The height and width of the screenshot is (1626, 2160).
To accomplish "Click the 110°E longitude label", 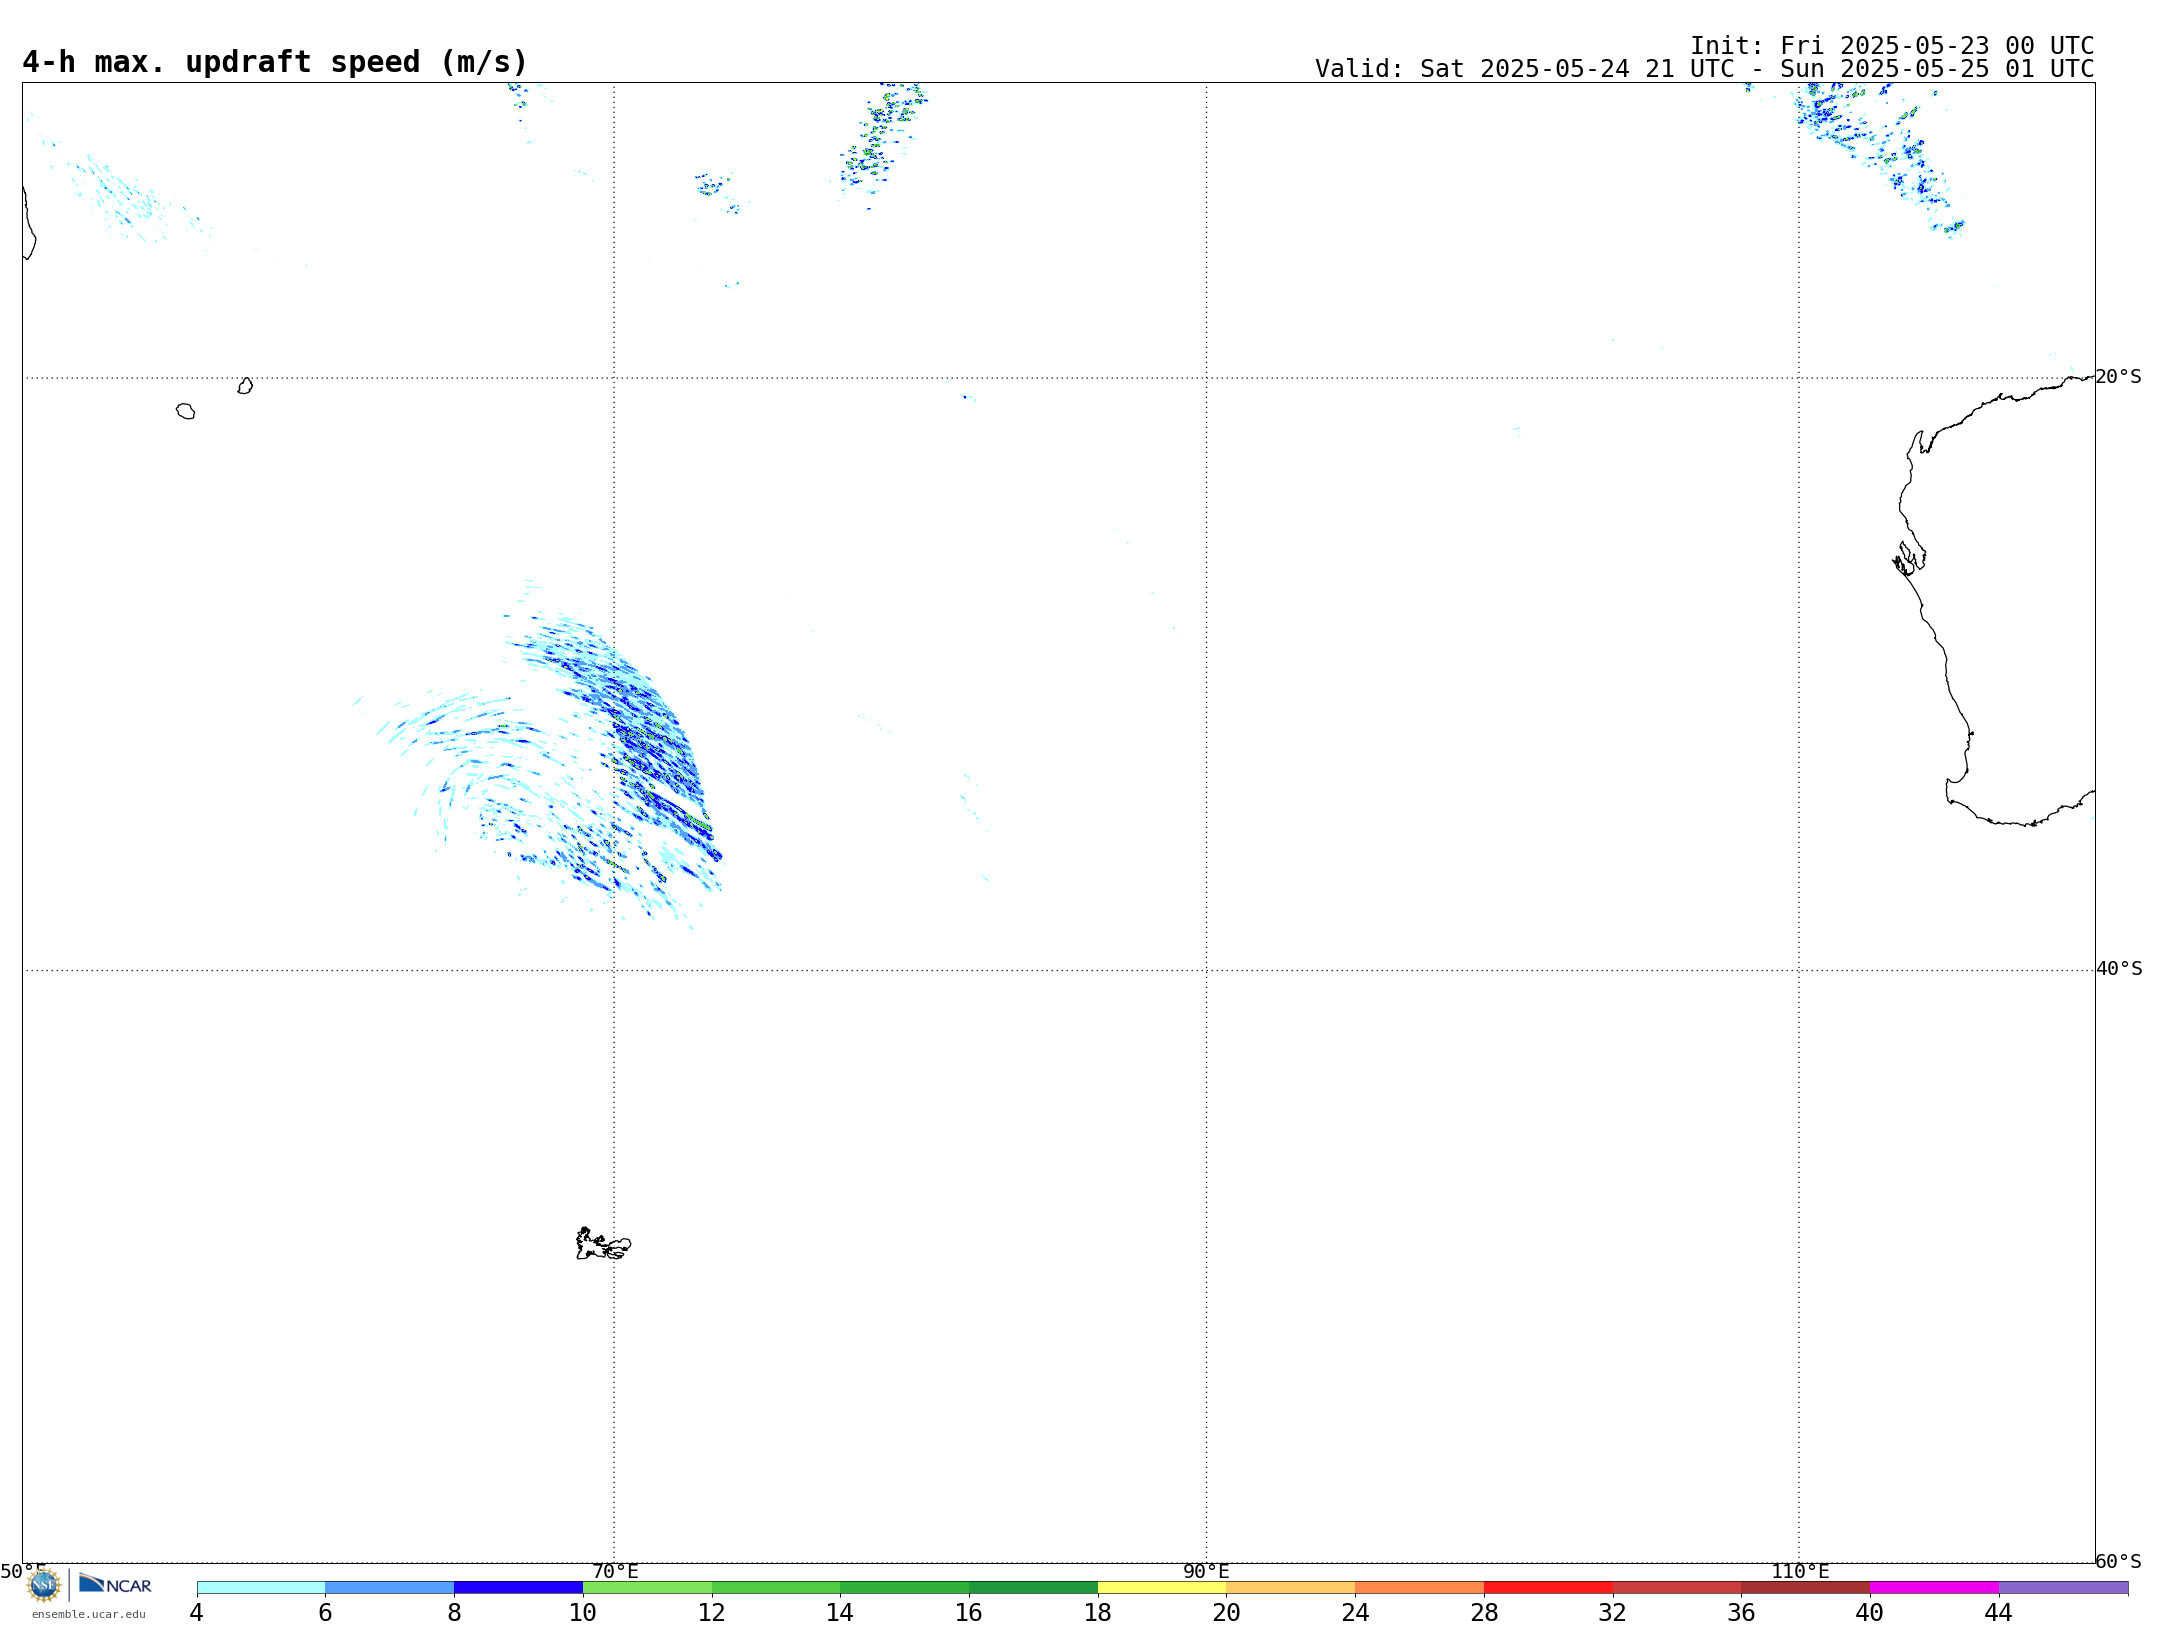I will pos(1800,1571).
